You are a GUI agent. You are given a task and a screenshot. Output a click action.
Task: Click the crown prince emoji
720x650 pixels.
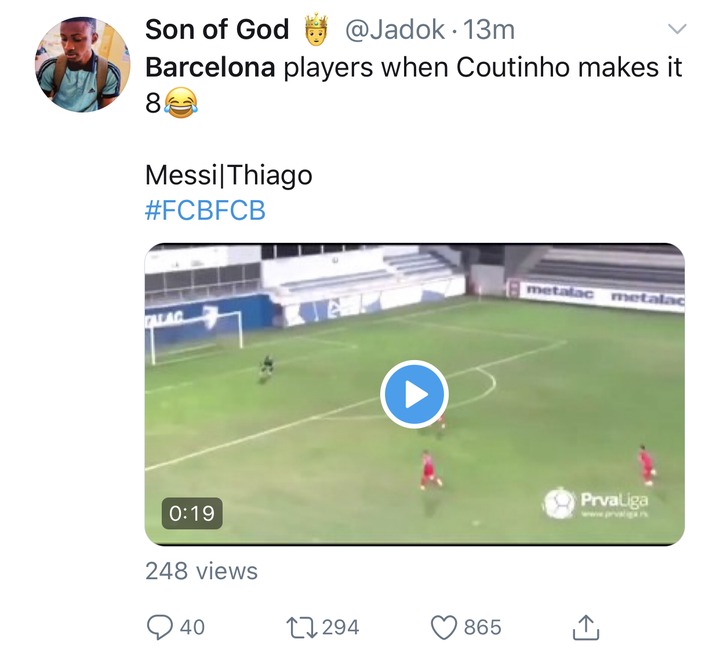[x=316, y=29]
